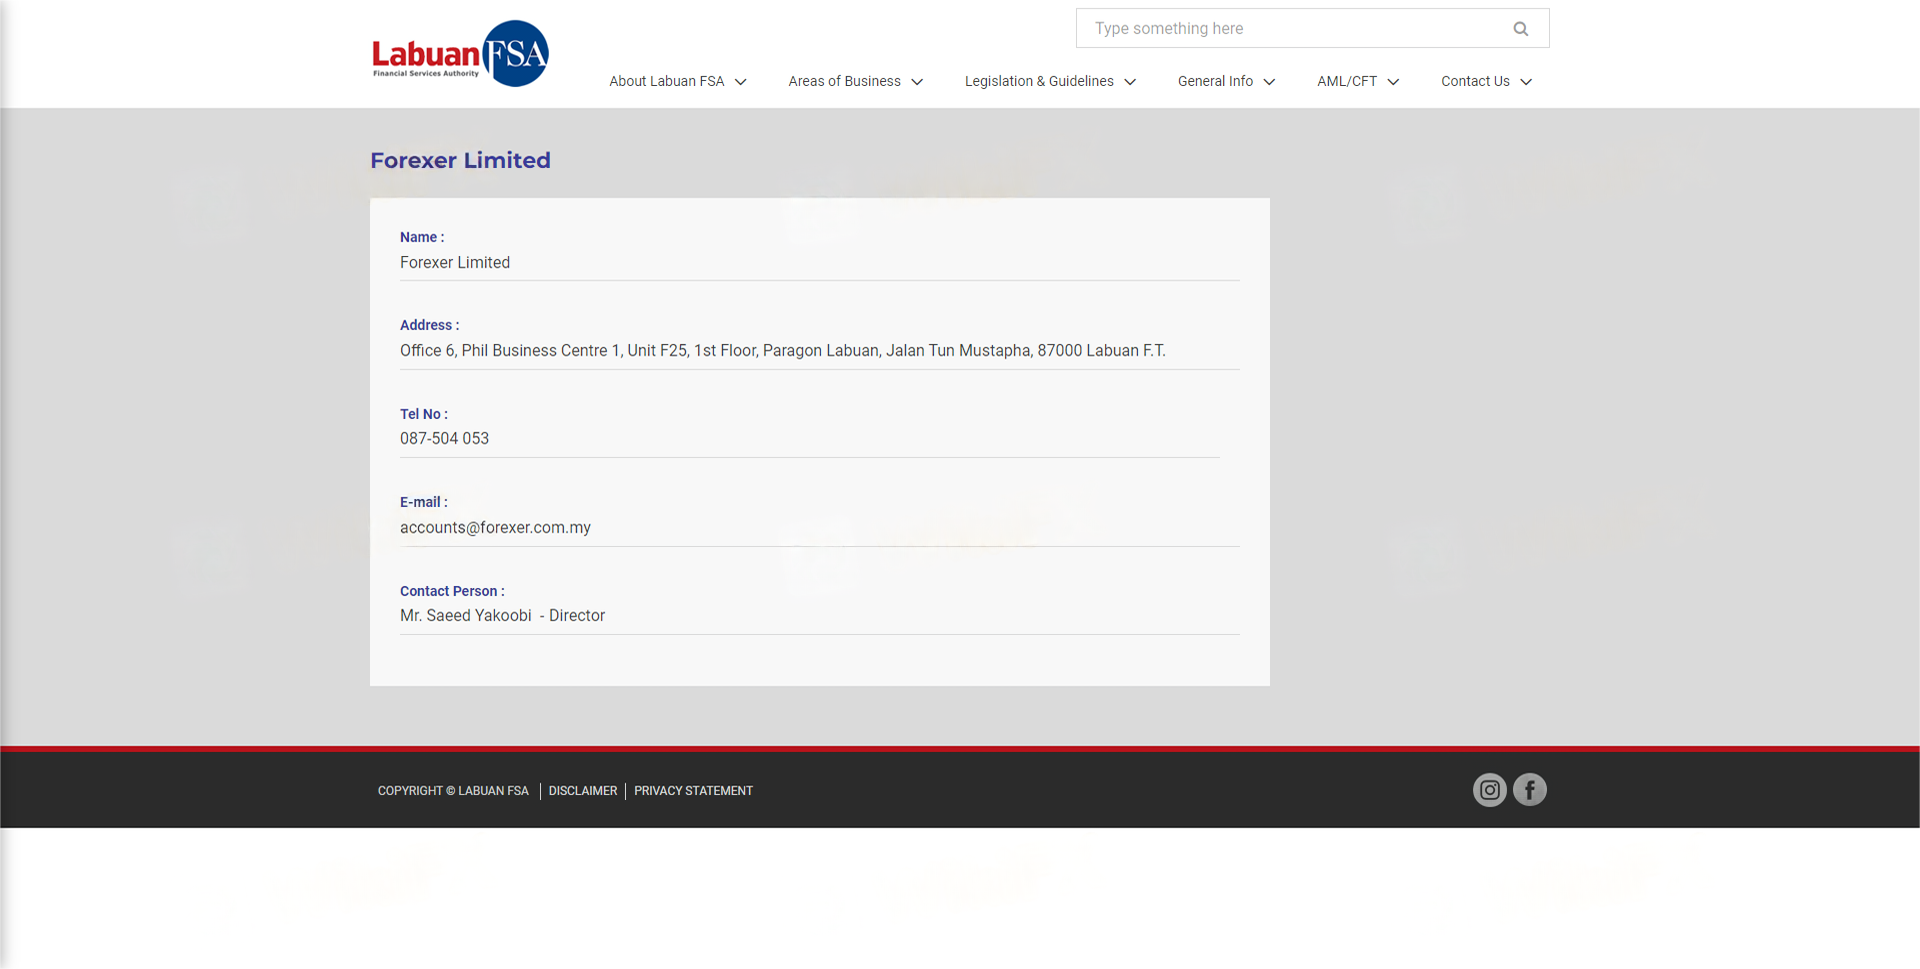
Task: Open Areas of Business menu
Action: point(844,81)
